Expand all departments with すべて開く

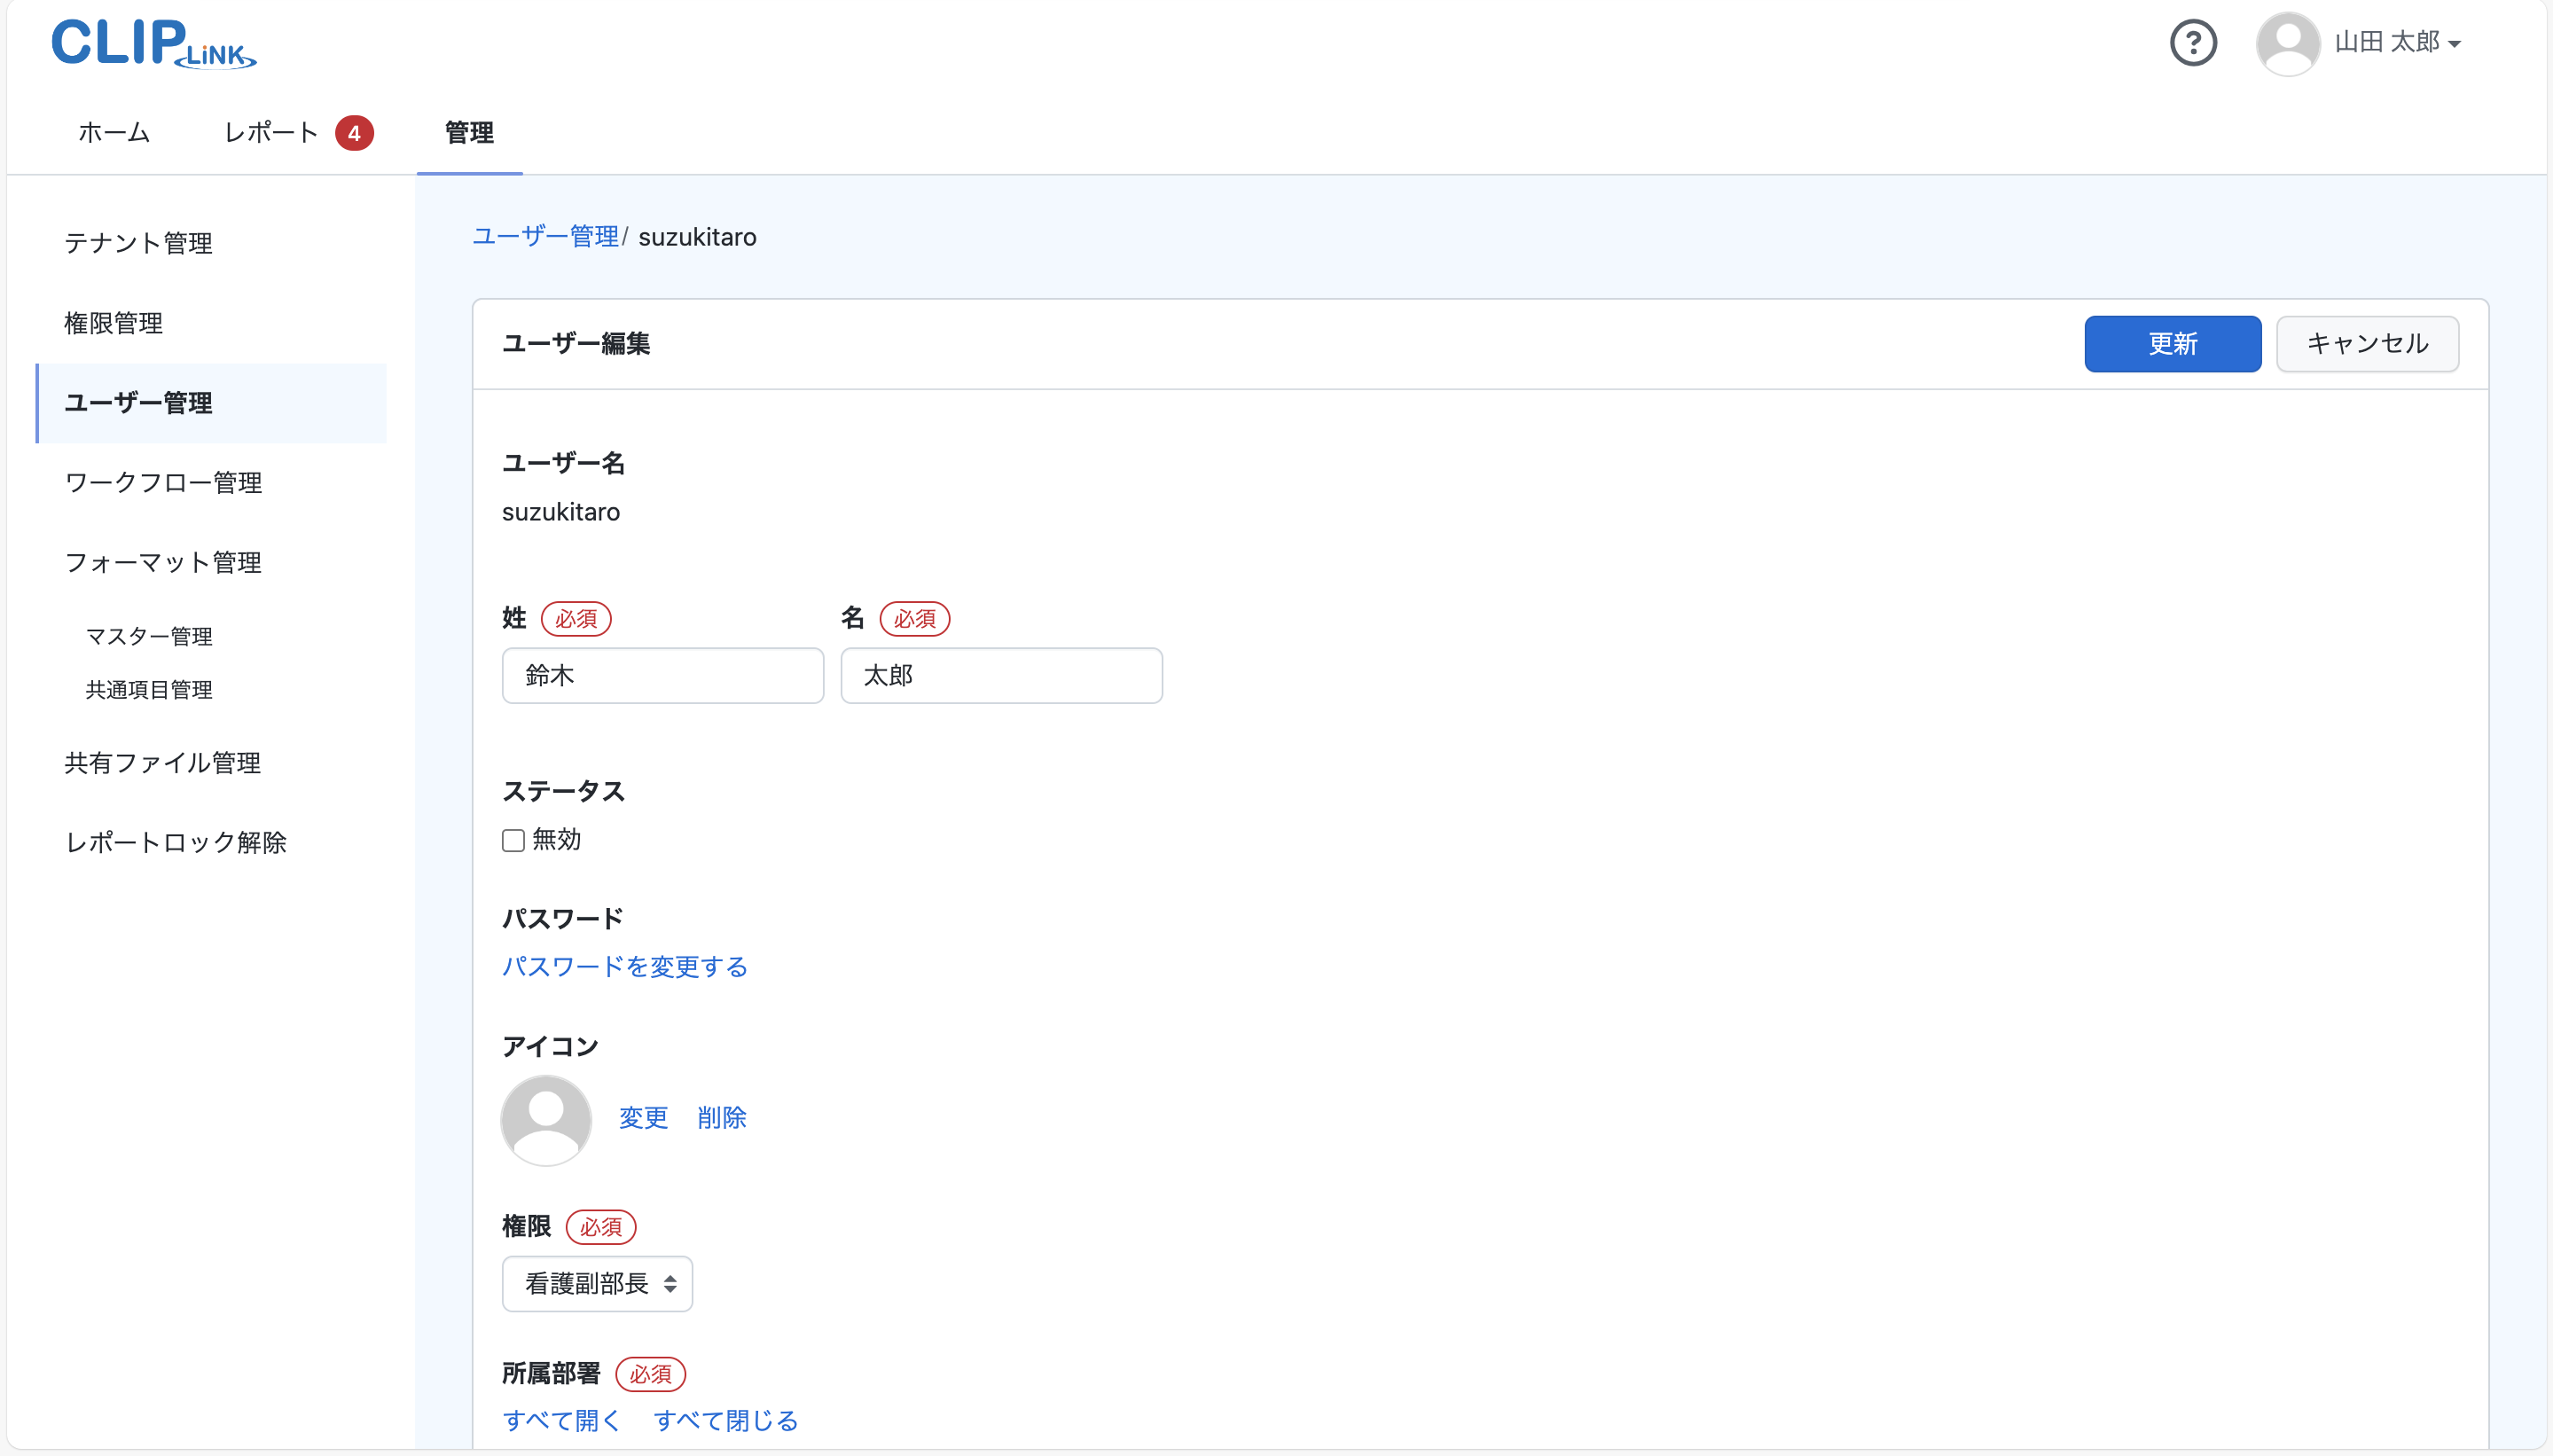[561, 1420]
